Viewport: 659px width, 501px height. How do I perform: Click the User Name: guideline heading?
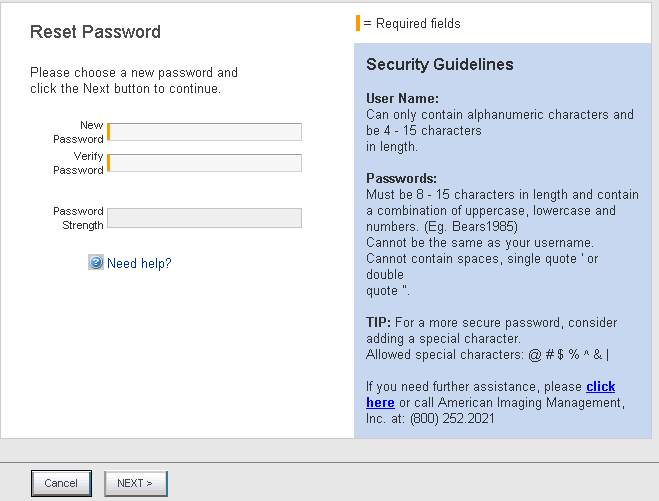coord(402,98)
